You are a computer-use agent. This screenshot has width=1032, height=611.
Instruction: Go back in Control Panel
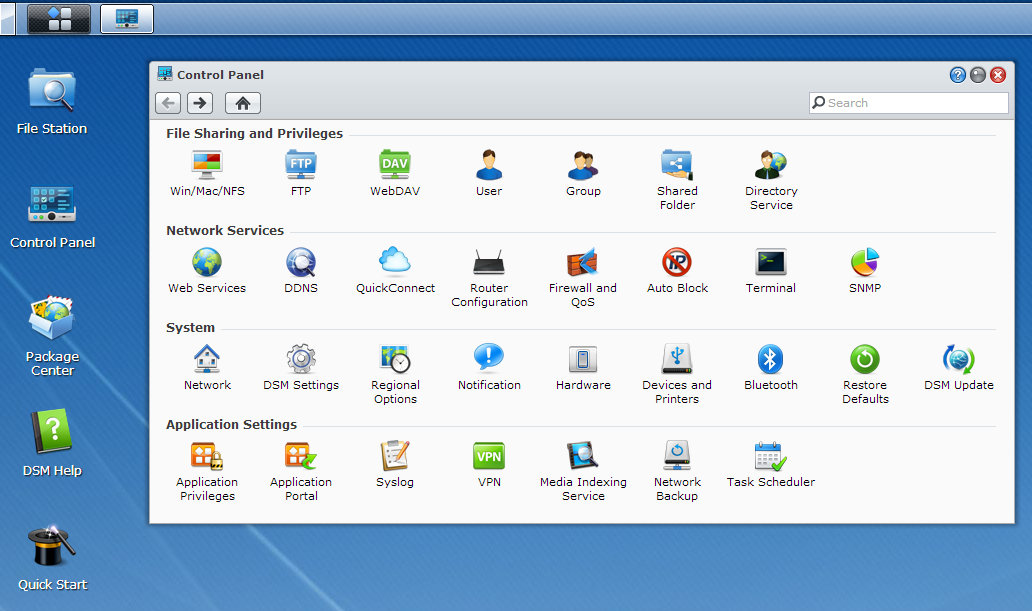click(168, 103)
